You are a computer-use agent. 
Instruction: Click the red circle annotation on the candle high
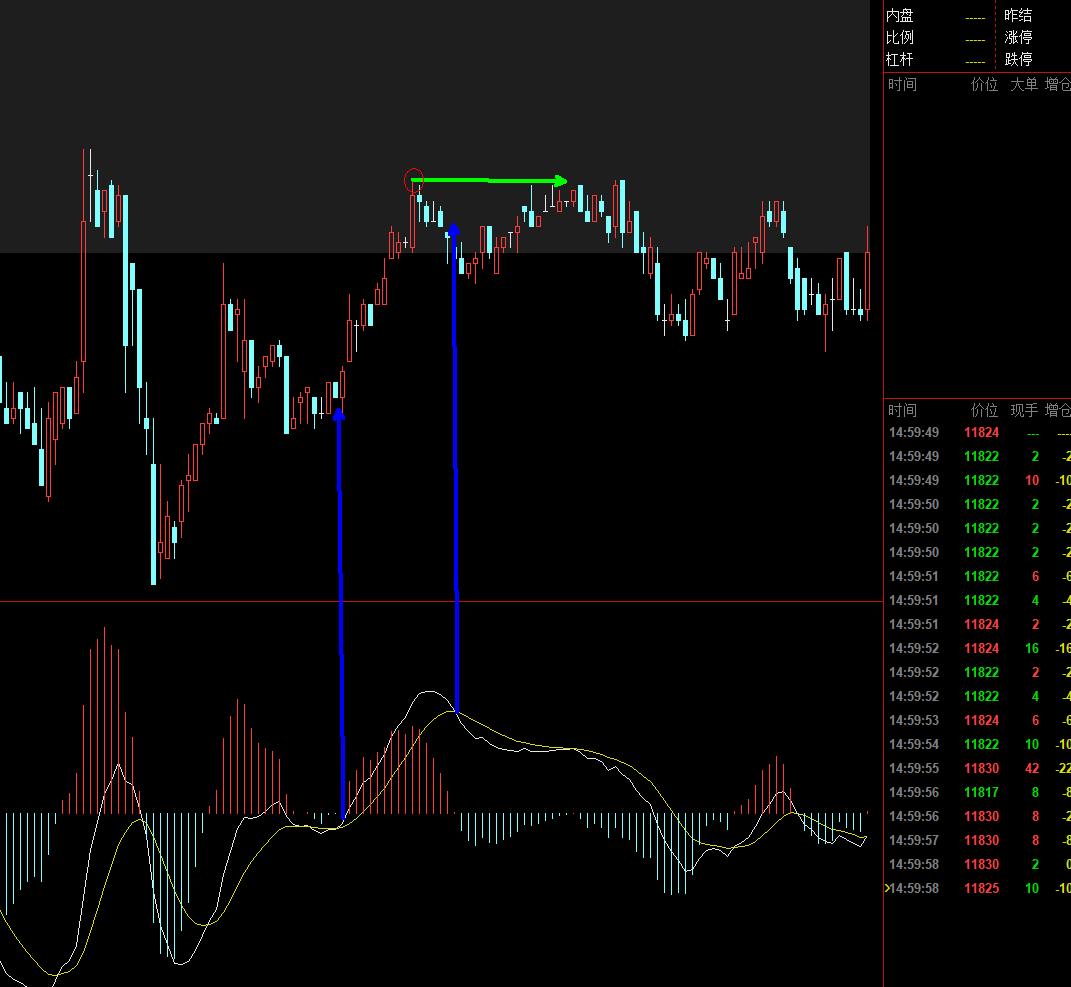[414, 181]
